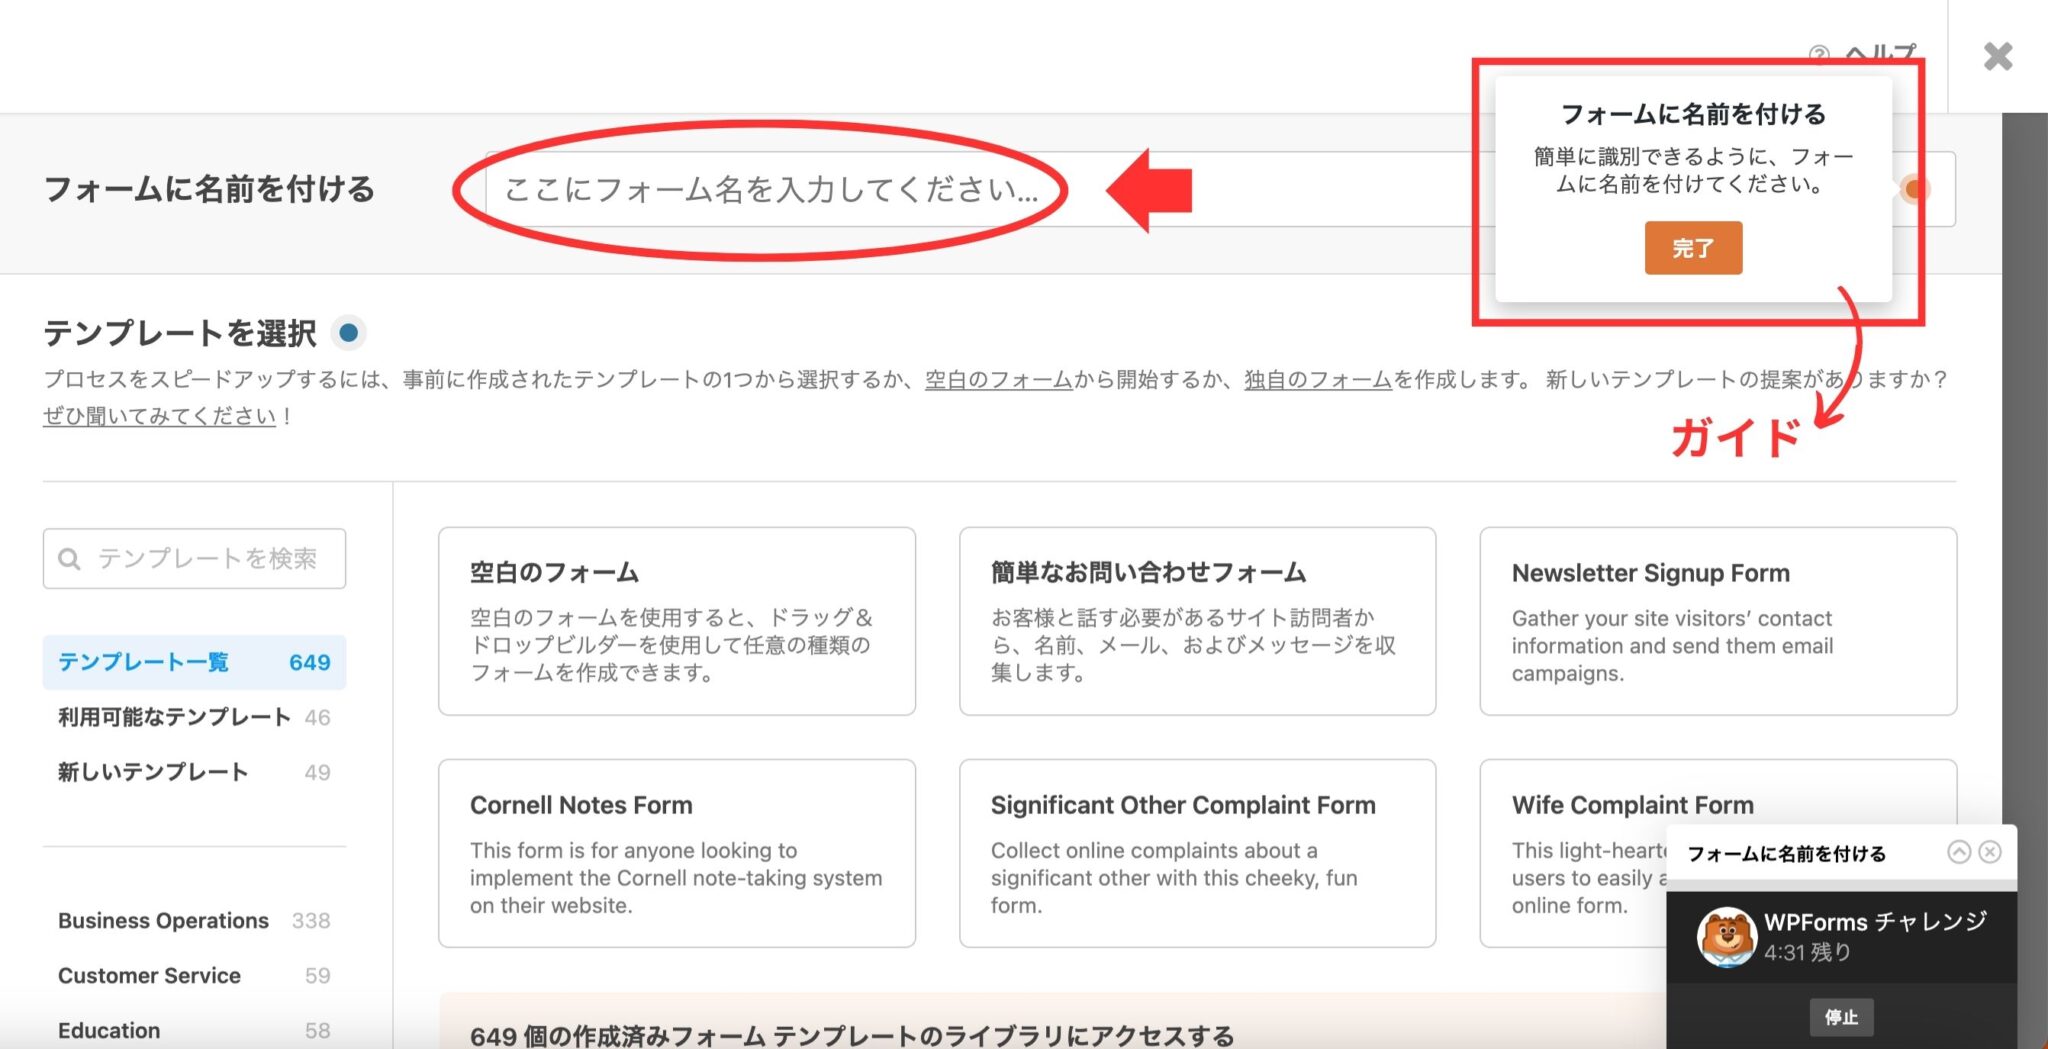
Task: Click the magnifier icon in template search box
Action: tap(69, 559)
